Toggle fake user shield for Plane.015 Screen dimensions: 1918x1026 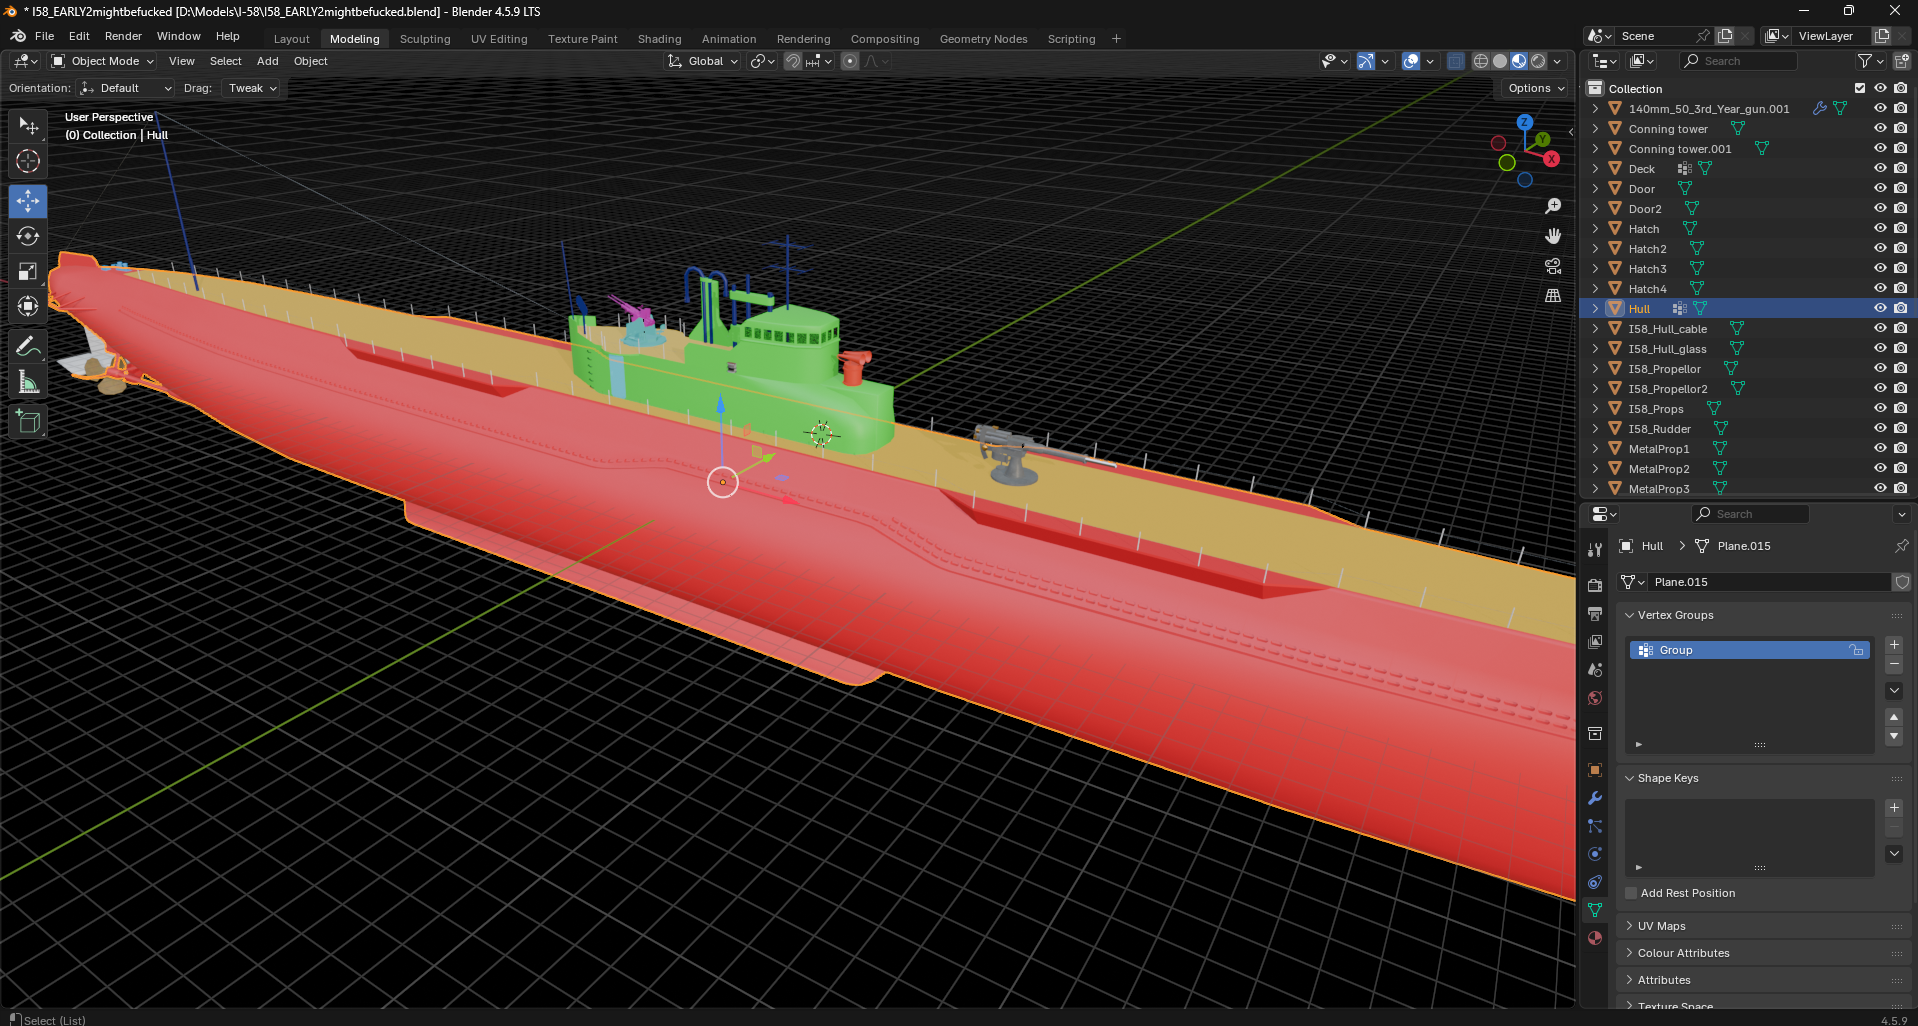click(x=1902, y=582)
